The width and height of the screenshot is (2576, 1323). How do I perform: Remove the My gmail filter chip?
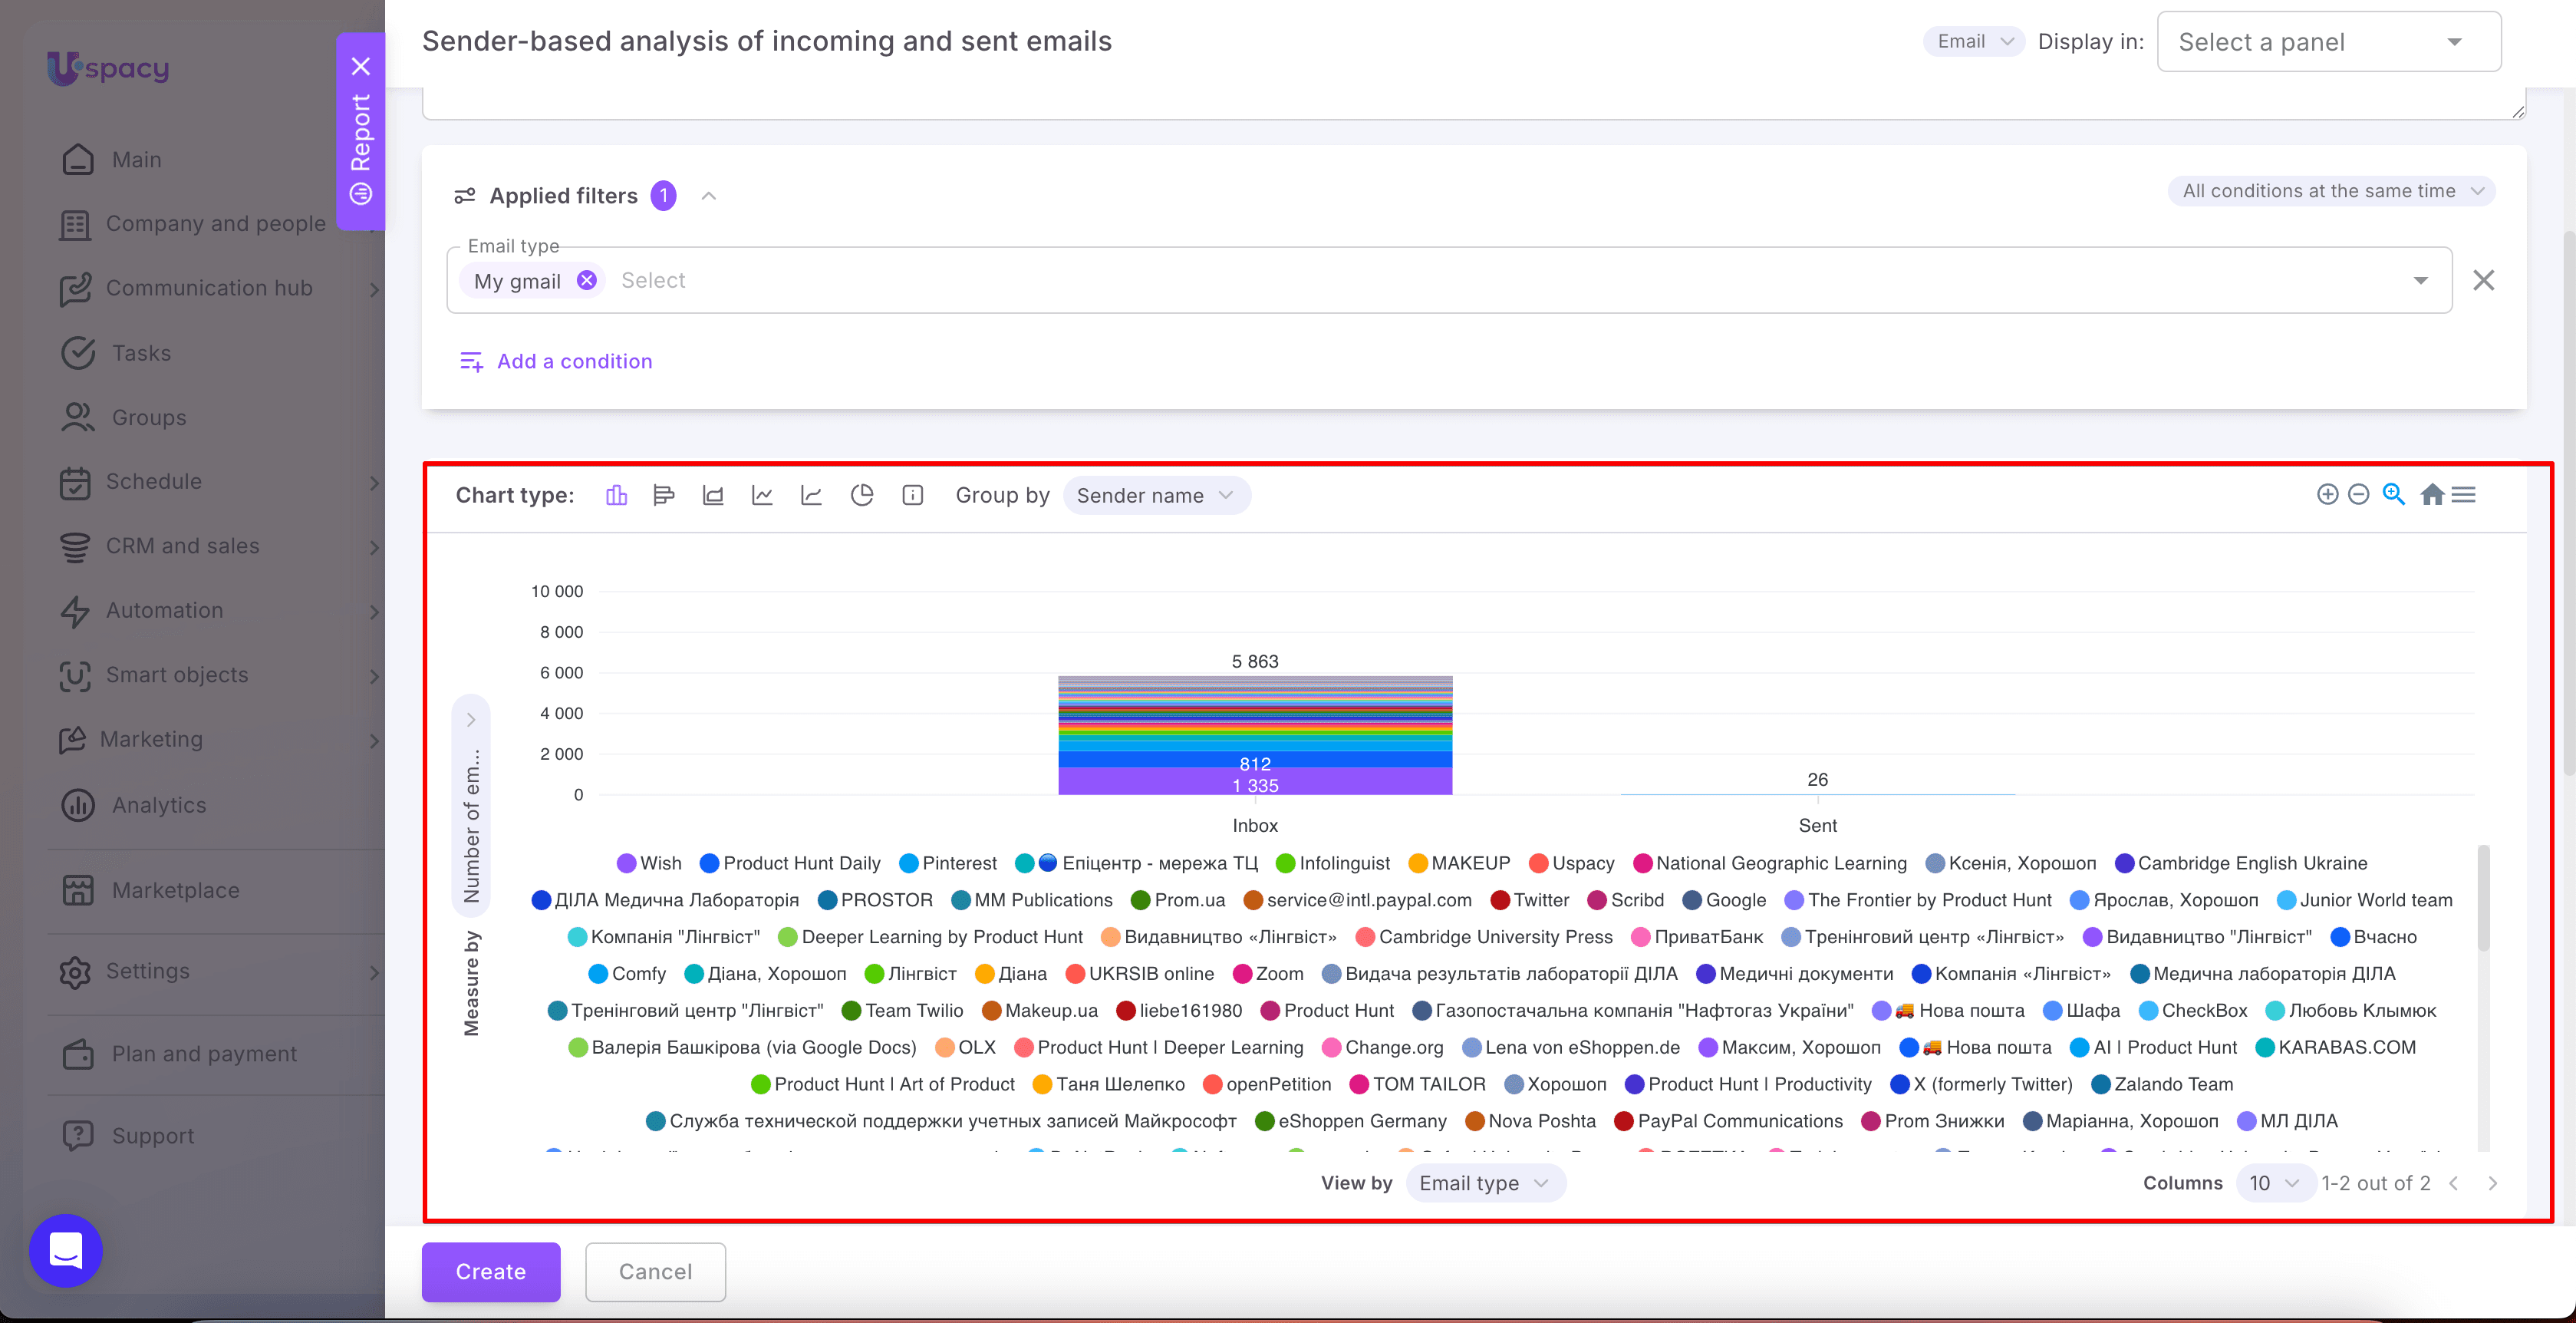click(587, 280)
